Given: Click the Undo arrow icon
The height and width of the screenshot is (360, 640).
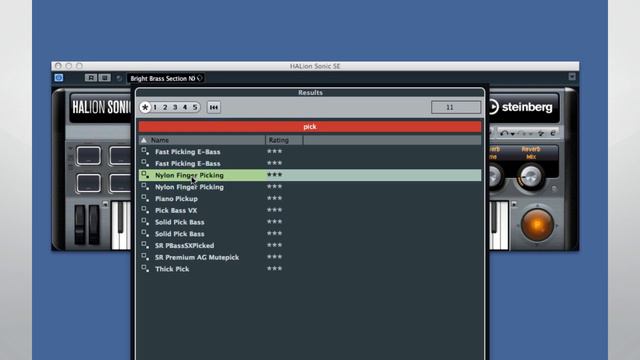Looking at the screenshot, I should 504,133.
